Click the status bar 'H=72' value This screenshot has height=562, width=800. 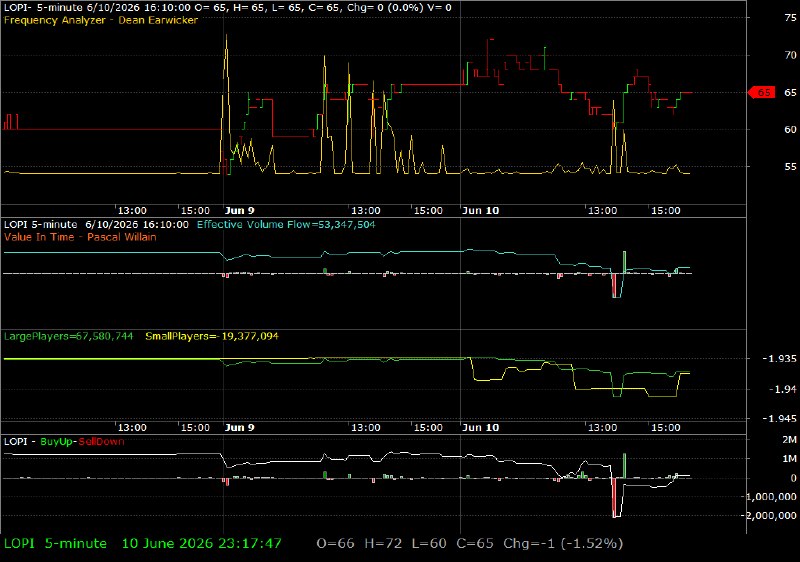point(383,544)
